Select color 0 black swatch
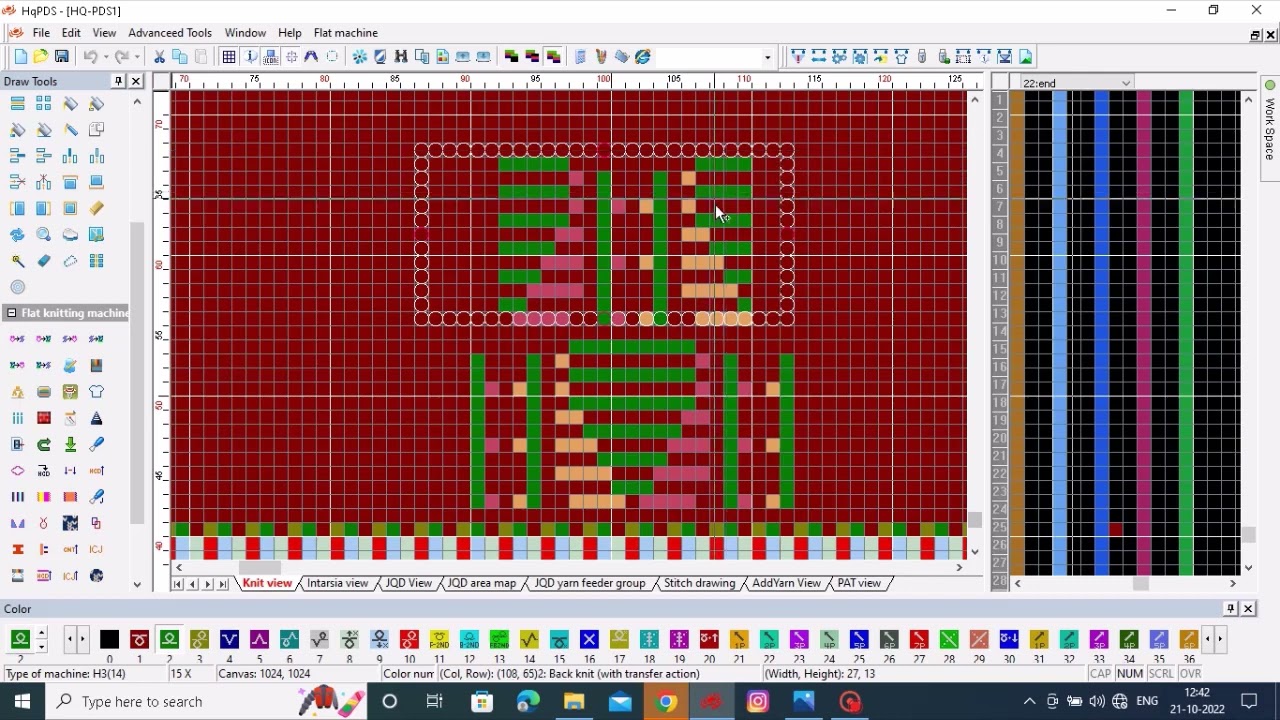The height and width of the screenshot is (720, 1280). [x=110, y=640]
